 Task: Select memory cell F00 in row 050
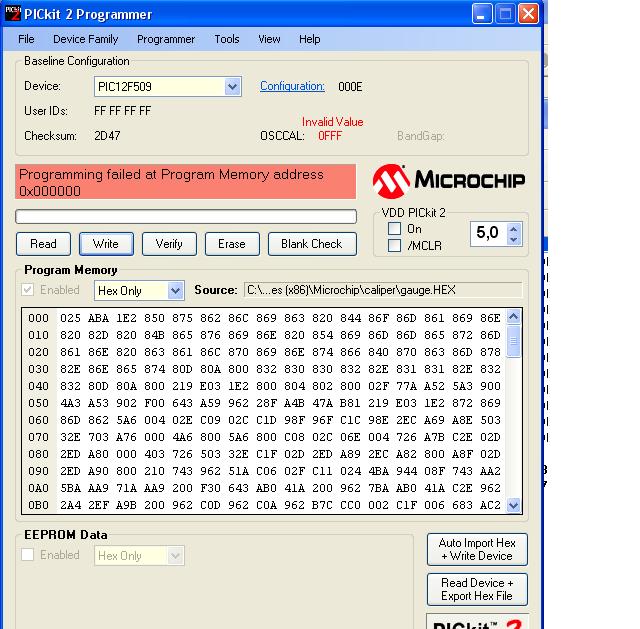(154, 403)
